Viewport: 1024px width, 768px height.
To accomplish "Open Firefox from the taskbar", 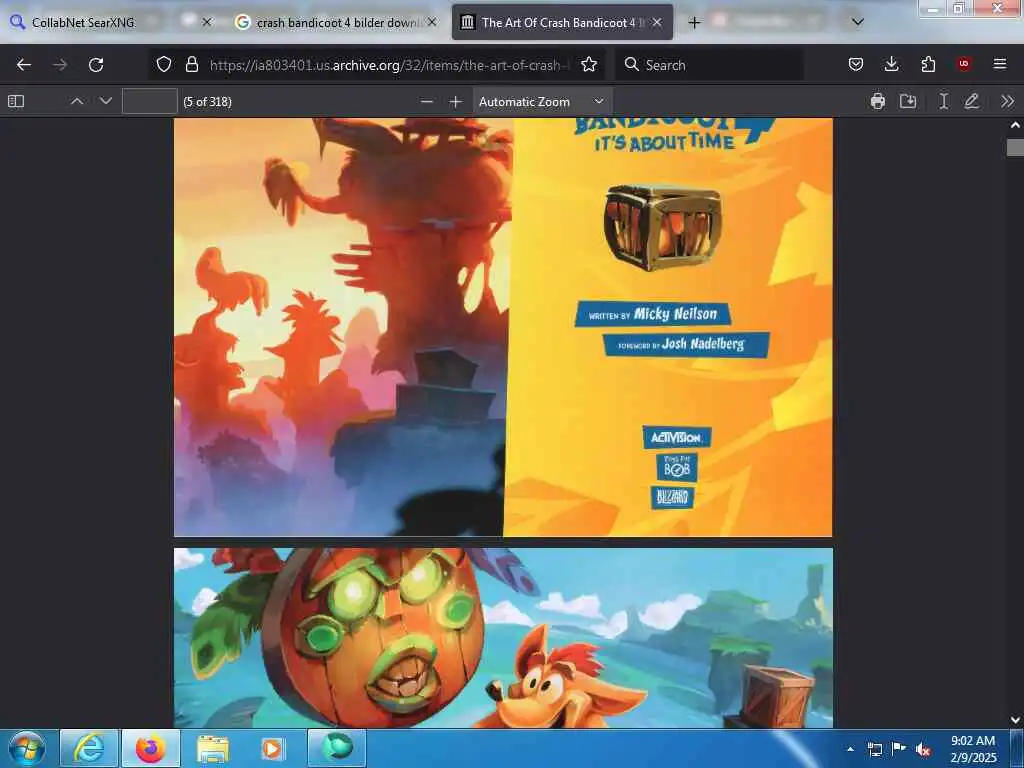I will [151, 748].
